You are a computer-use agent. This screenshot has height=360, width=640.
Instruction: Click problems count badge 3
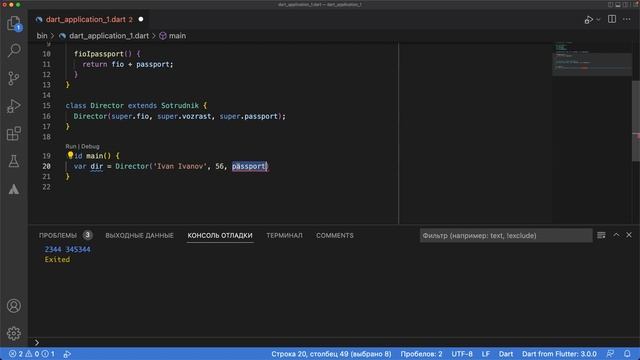87,235
